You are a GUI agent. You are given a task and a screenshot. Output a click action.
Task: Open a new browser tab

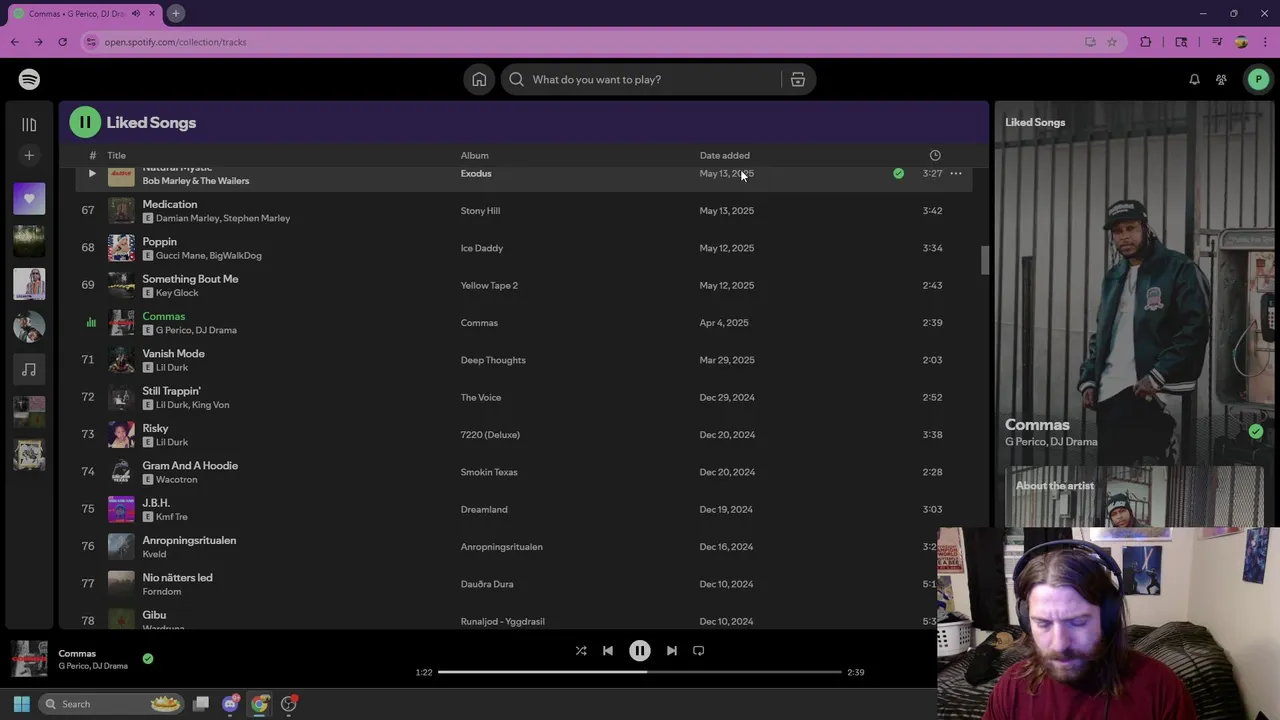tap(175, 13)
